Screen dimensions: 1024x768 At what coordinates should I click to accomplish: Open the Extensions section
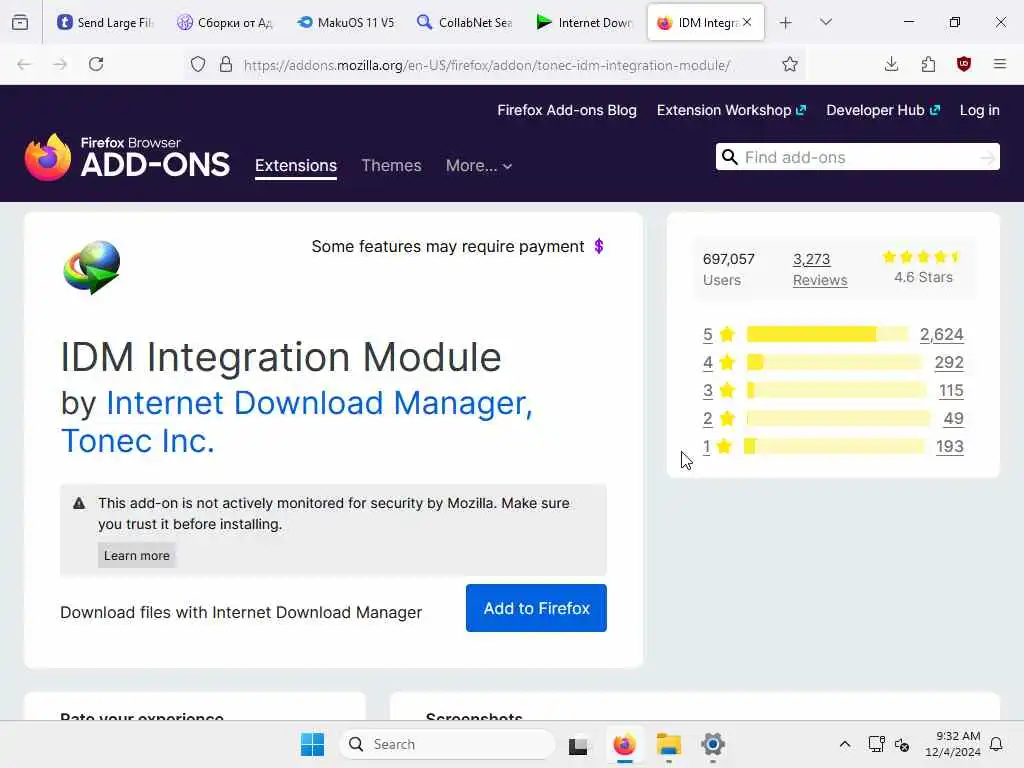[296, 166]
